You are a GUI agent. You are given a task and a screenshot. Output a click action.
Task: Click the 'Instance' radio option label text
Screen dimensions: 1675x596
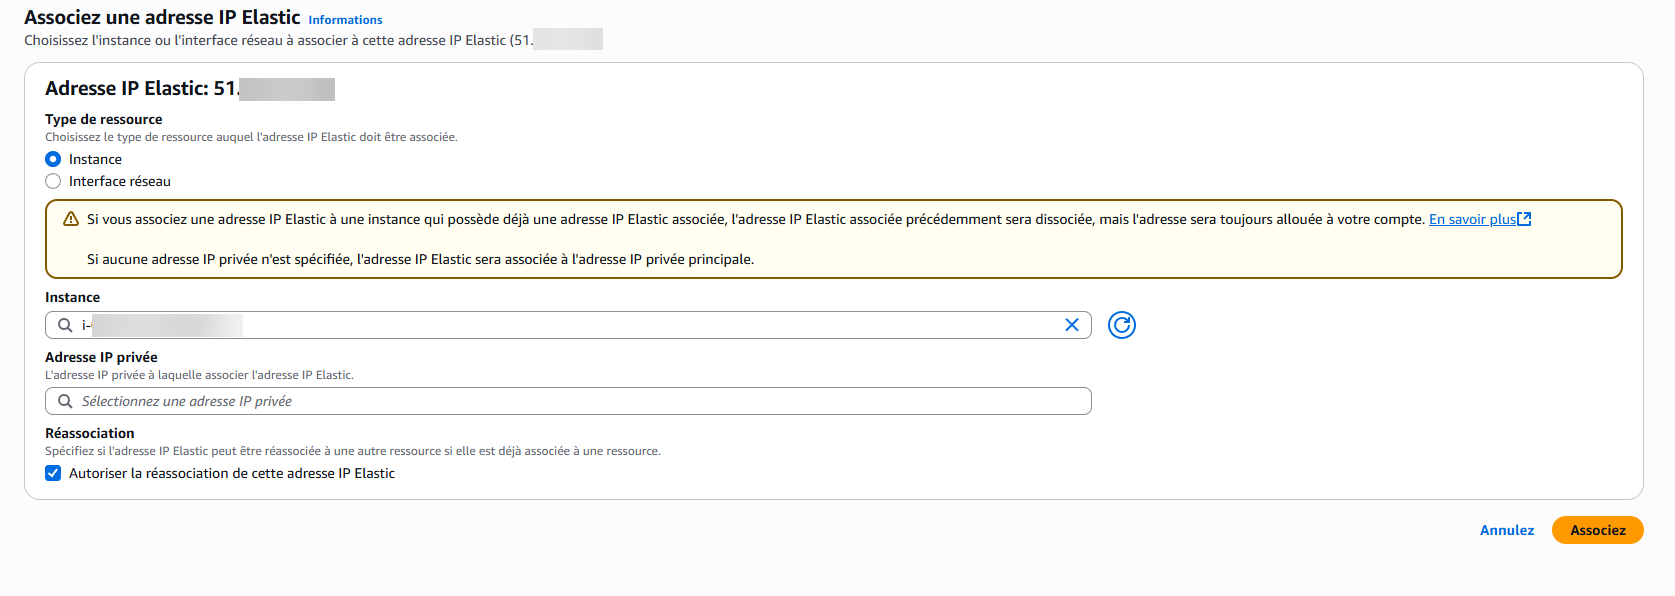click(95, 159)
